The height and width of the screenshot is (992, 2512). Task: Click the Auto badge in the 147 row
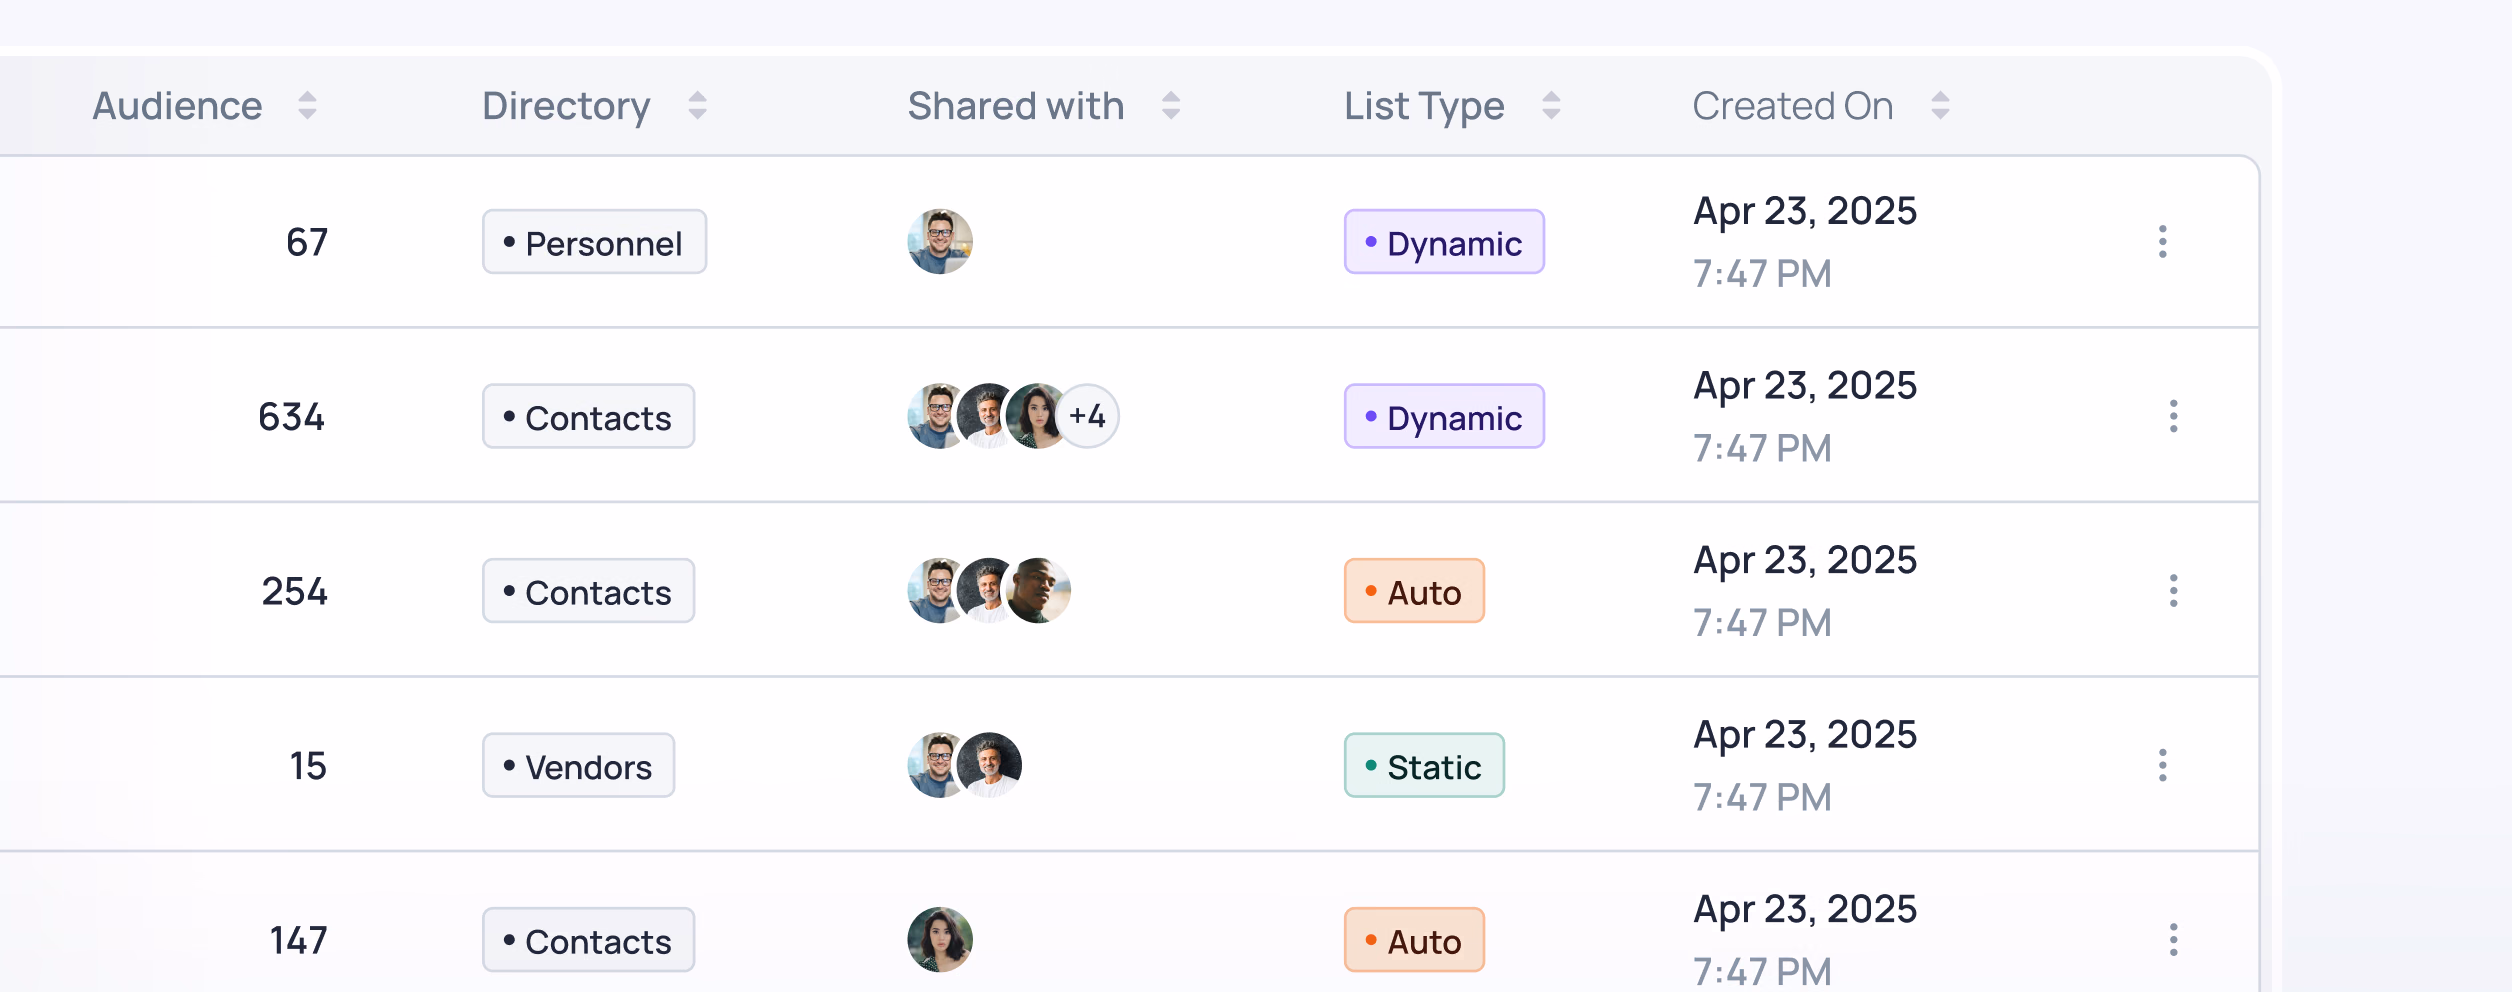1414,940
